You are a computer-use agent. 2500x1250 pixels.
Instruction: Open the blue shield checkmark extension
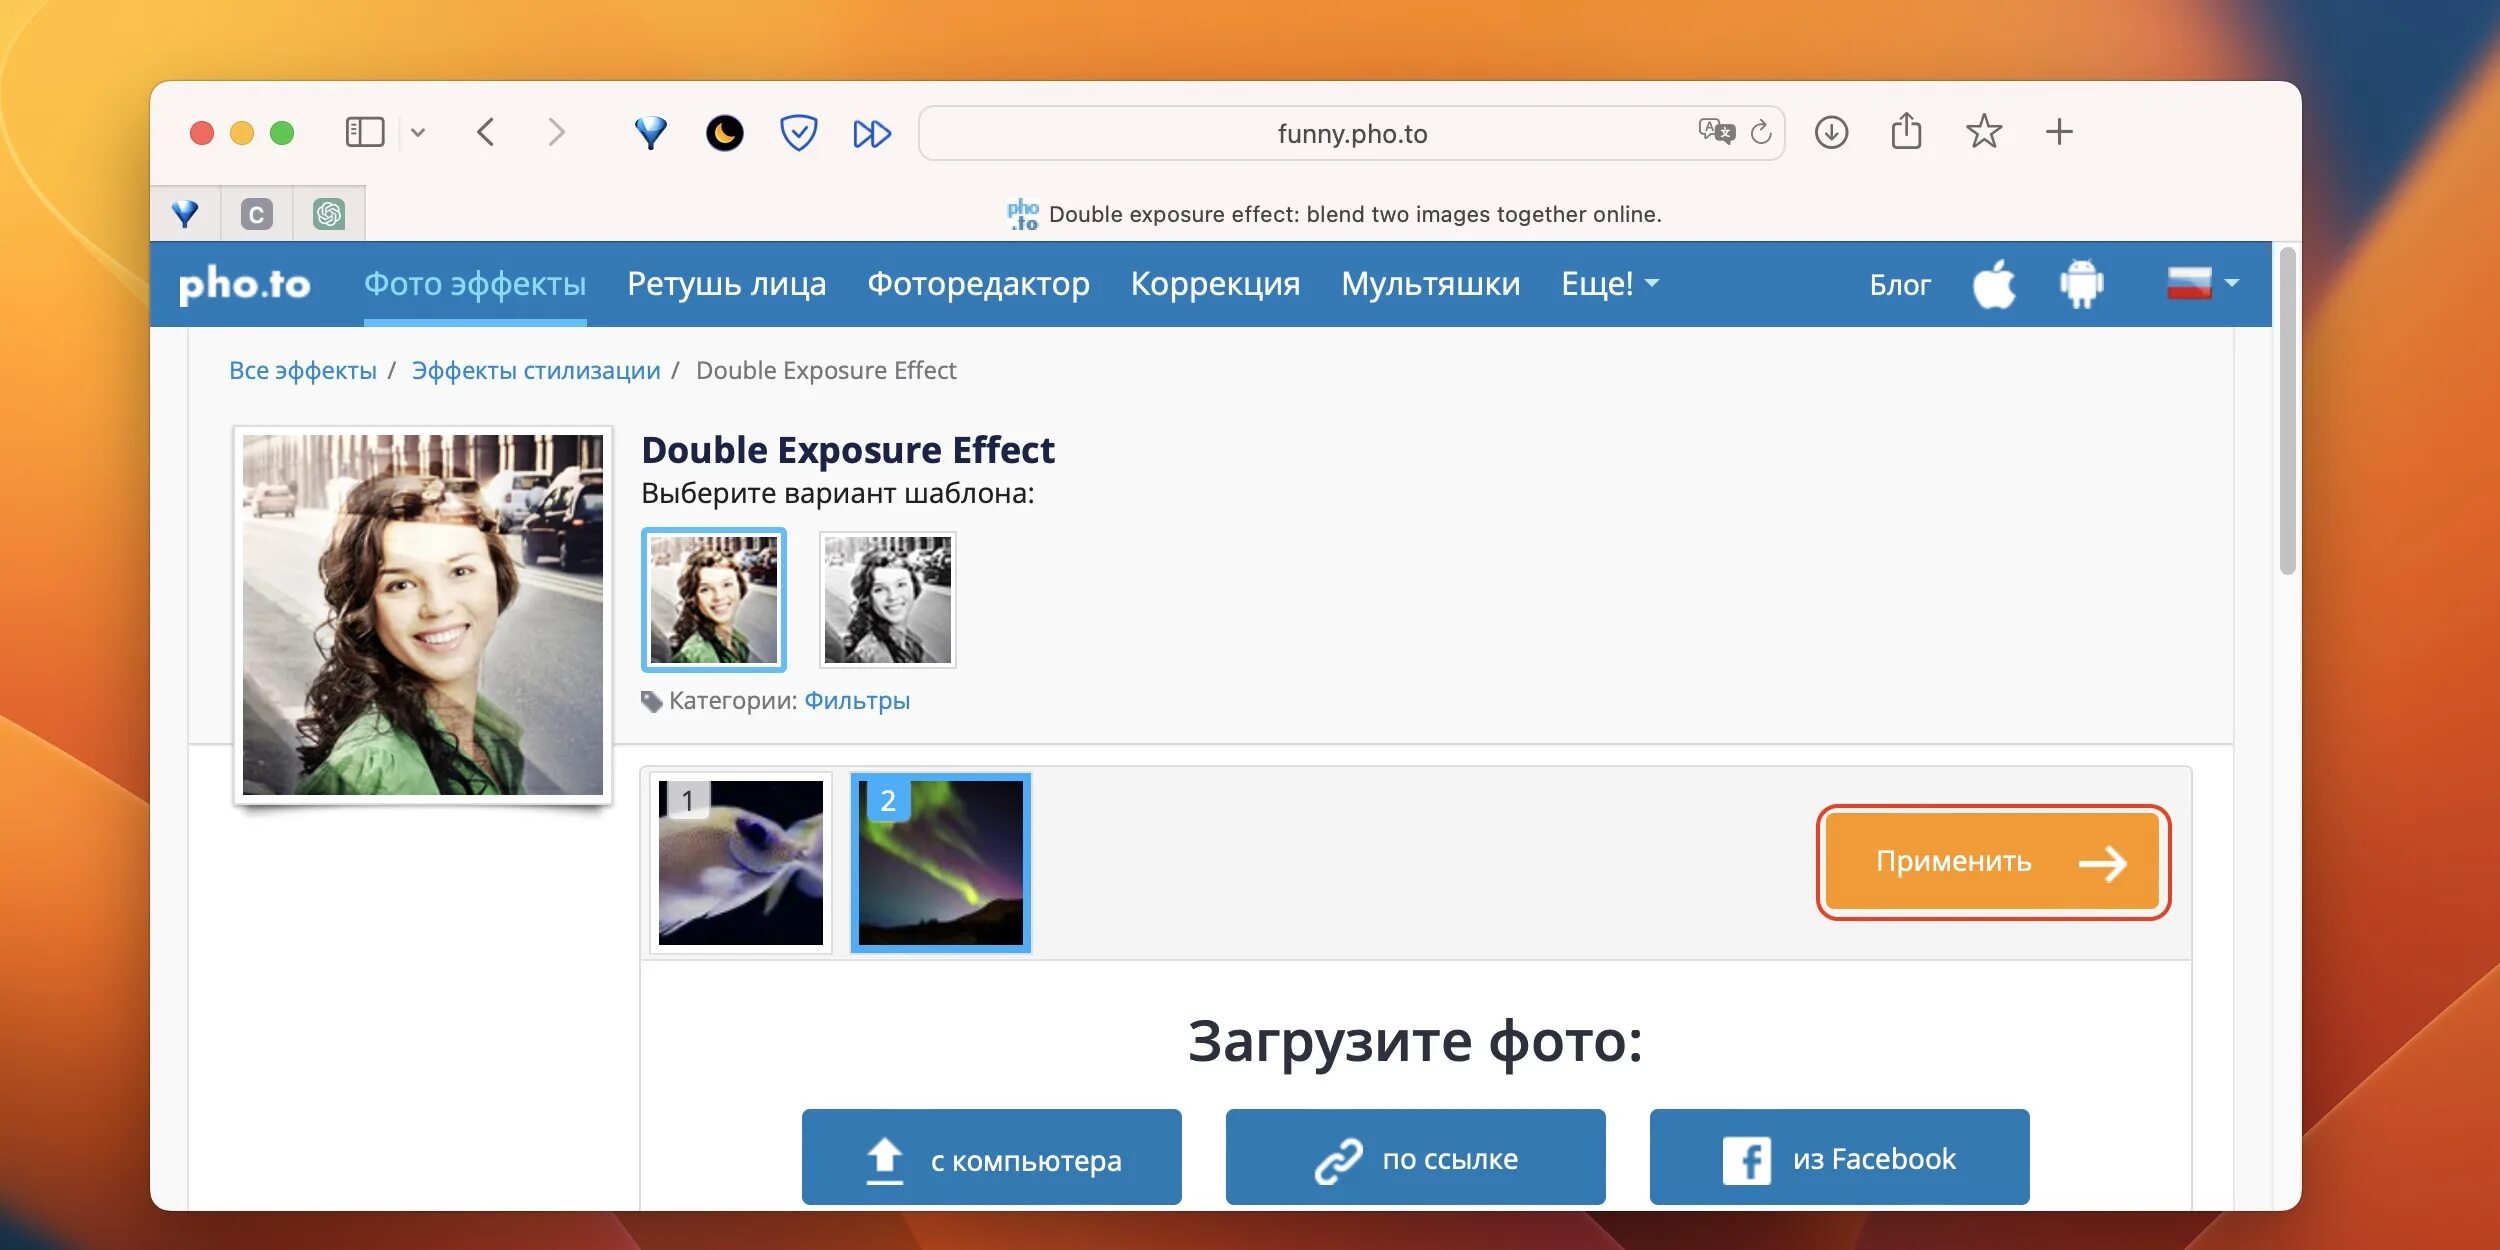tap(798, 132)
